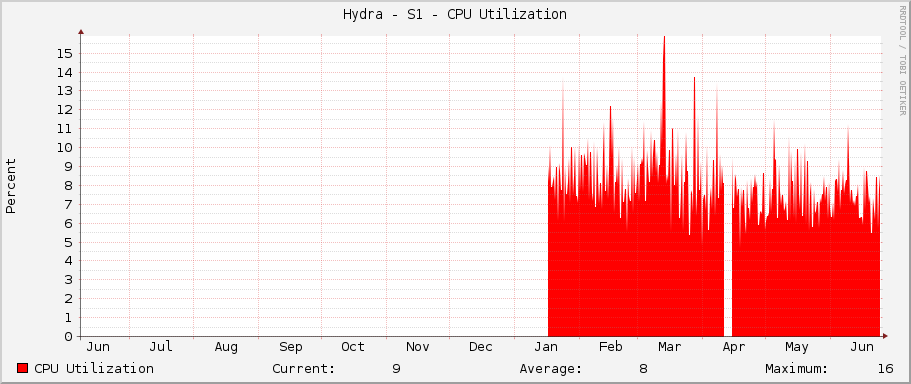Click the y-axis tick label '11'

click(64, 129)
